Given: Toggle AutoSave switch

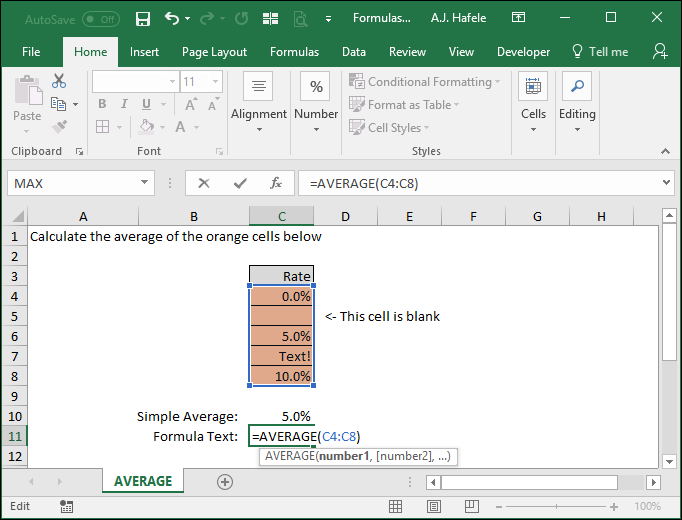Looking at the screenshot, I should [x=101, y=19].
